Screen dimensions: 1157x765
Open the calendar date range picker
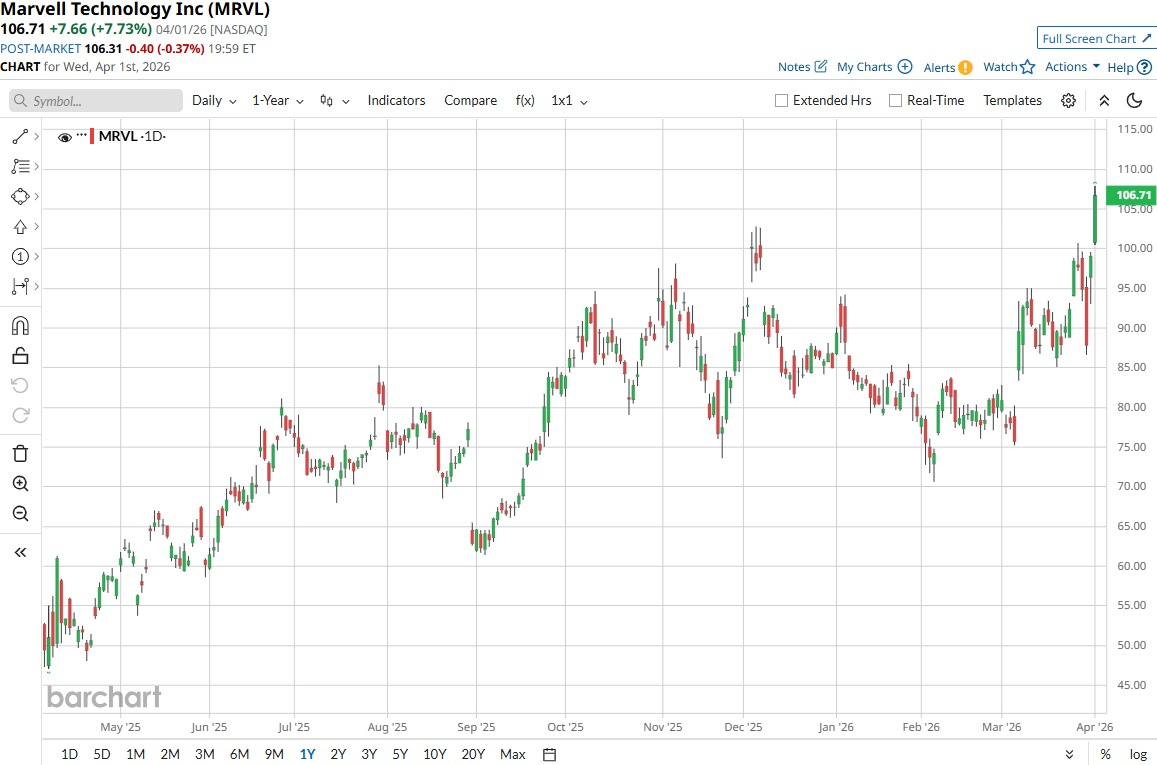pyautogui.click(x=549, y=754)
